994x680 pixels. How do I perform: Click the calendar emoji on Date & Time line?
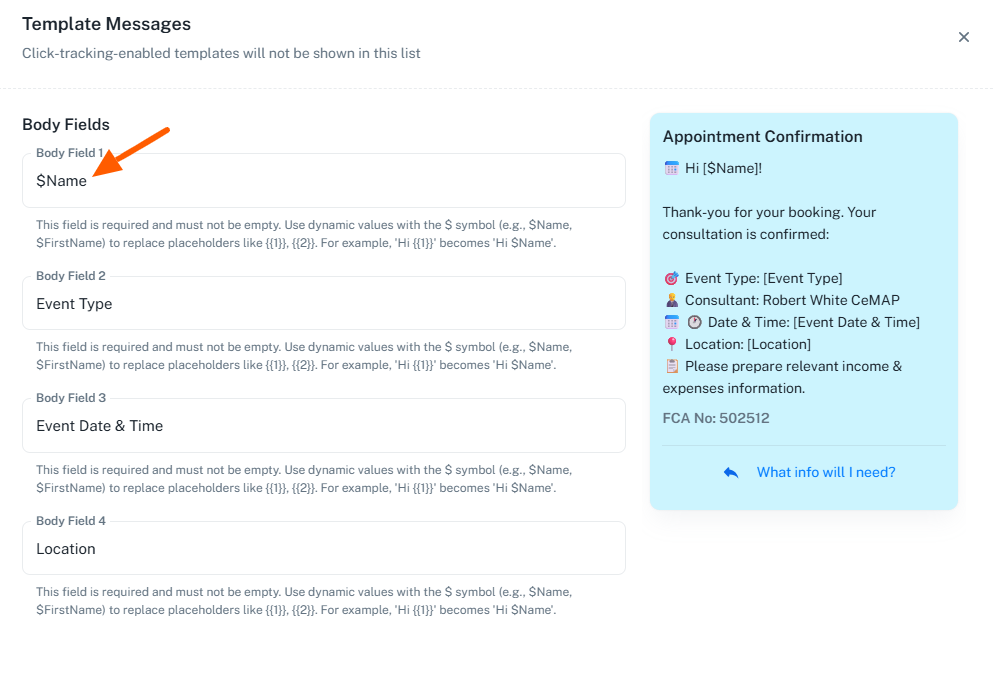(x=672, y=322)
